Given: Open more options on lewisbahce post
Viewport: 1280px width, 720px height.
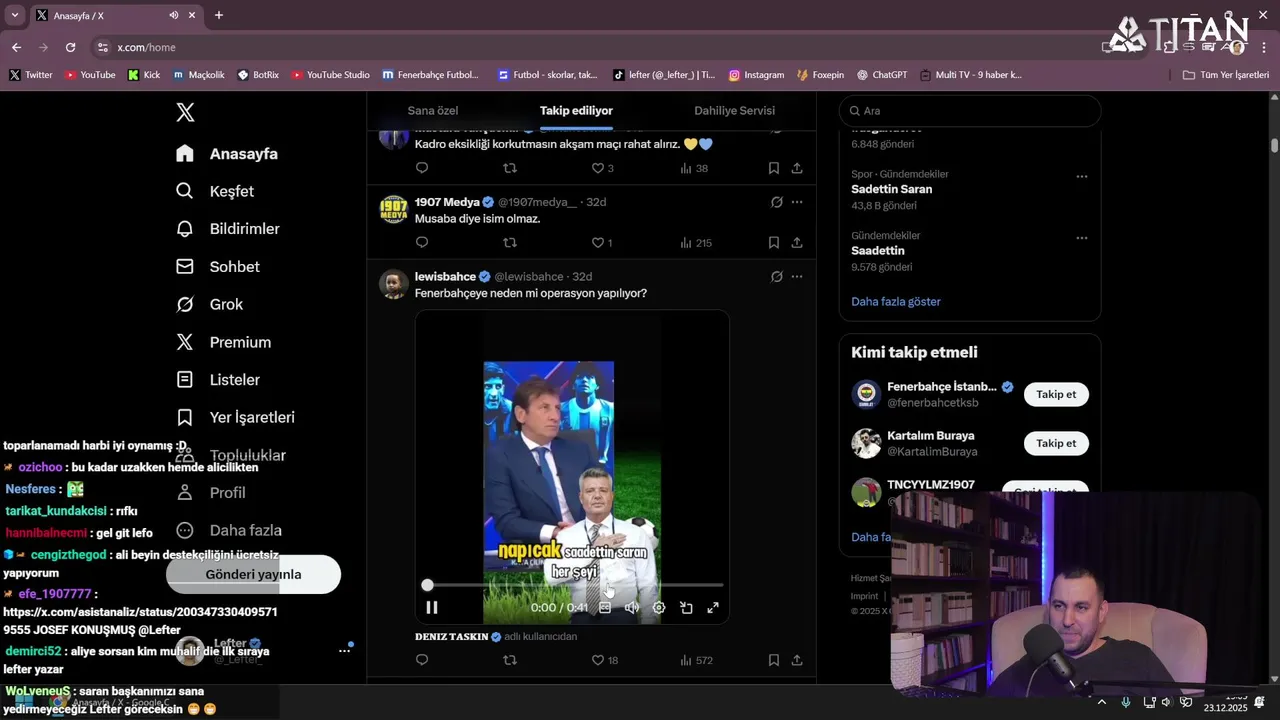Looking at the screenshot, I should [x=797, y=277].
